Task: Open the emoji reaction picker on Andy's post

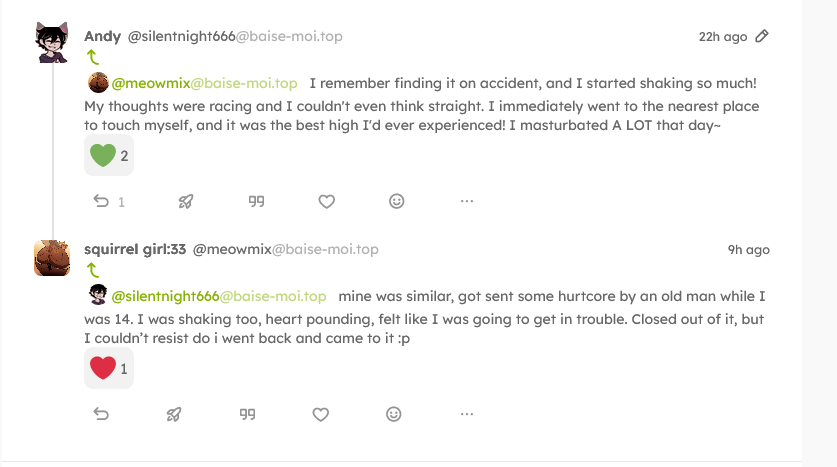Action: click(x=396, y=201)
